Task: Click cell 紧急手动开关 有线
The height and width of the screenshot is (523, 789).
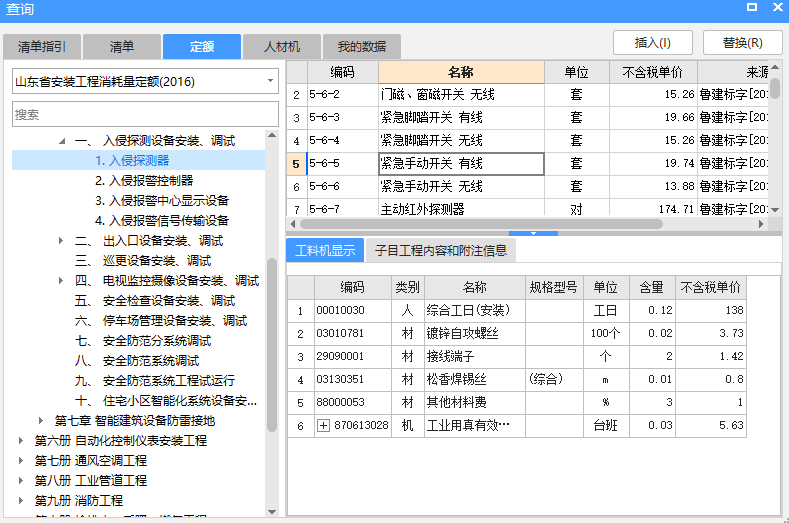Action: click(461, 164)
